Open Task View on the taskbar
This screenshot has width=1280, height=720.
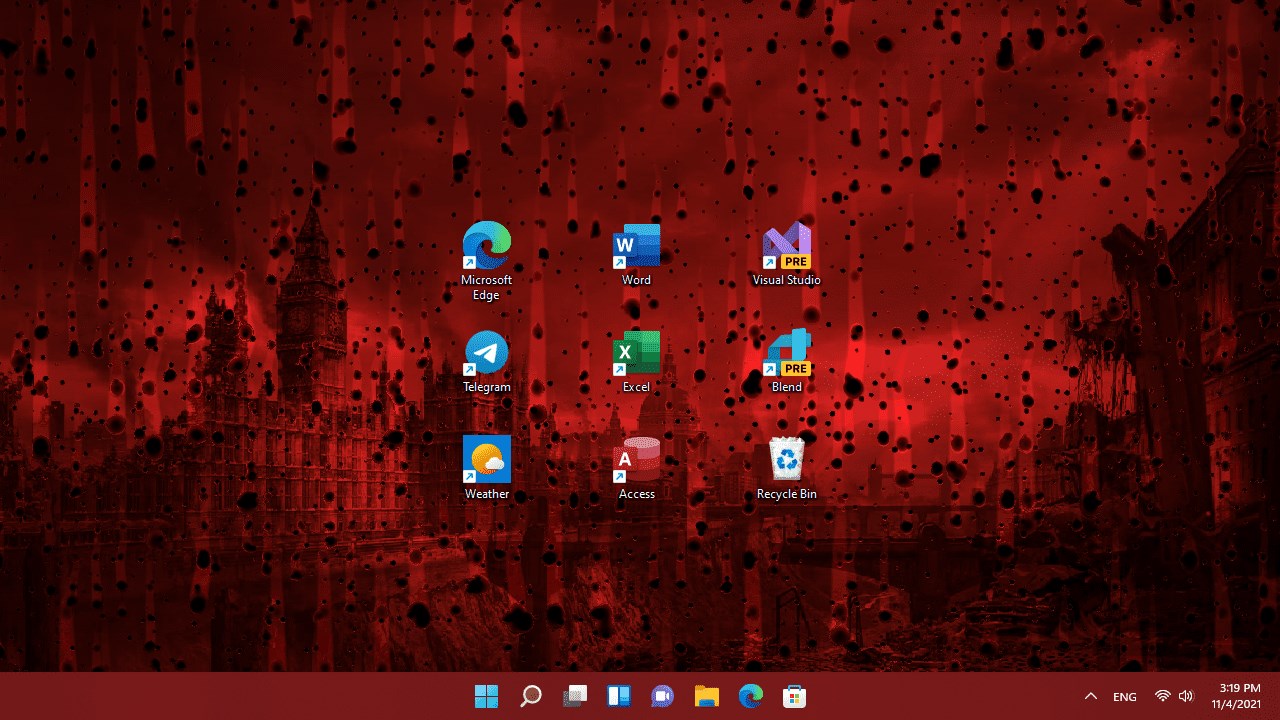(574, 696)
